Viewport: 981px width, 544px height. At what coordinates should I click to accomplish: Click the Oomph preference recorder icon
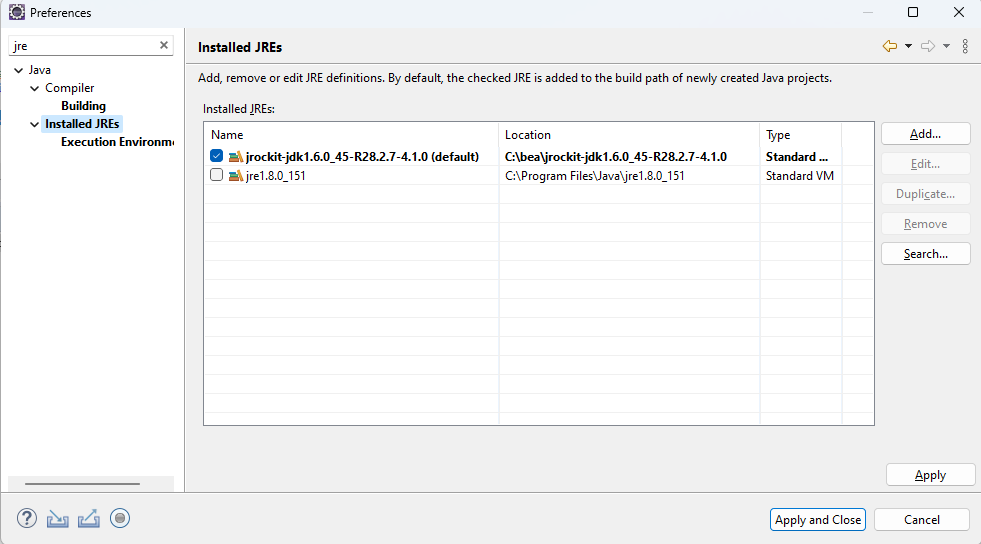(x=119, y=518)
